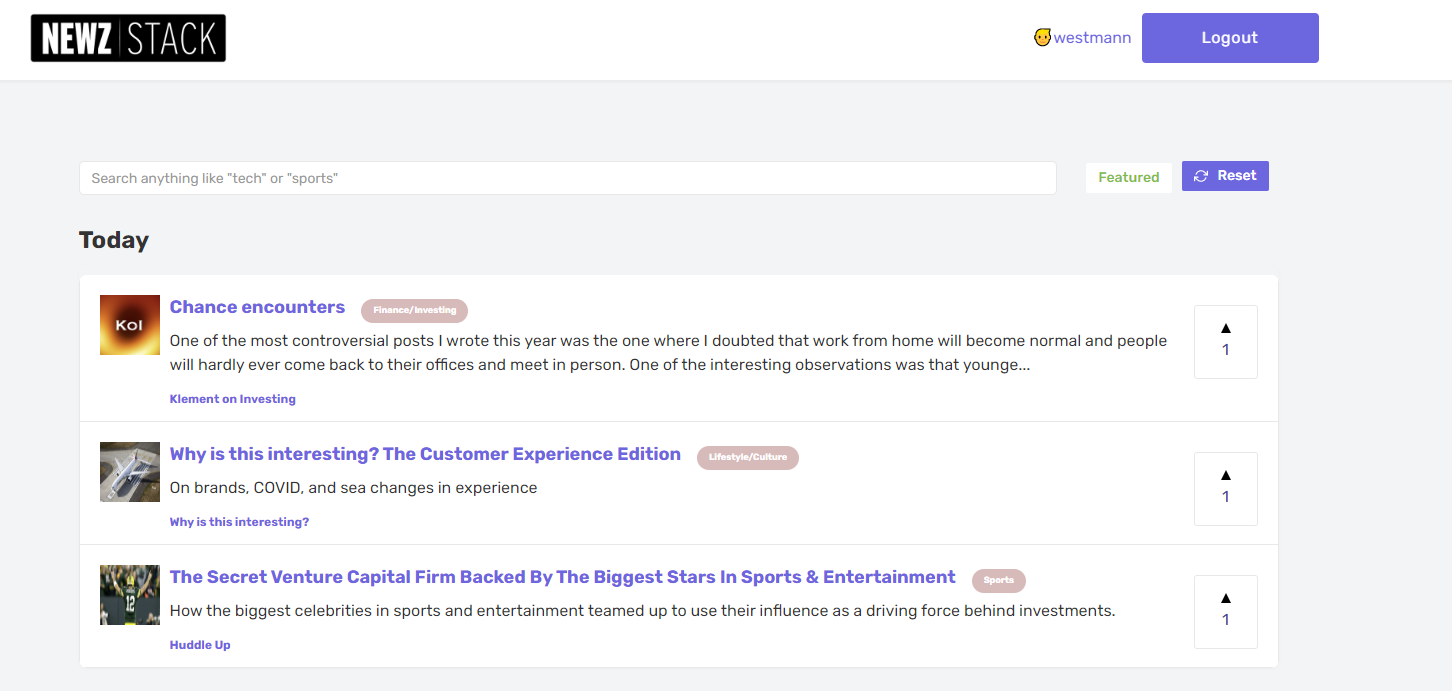Select the Lifestyle/Culture category tag
Viewport: 1452px width, 691px height.
747,457
